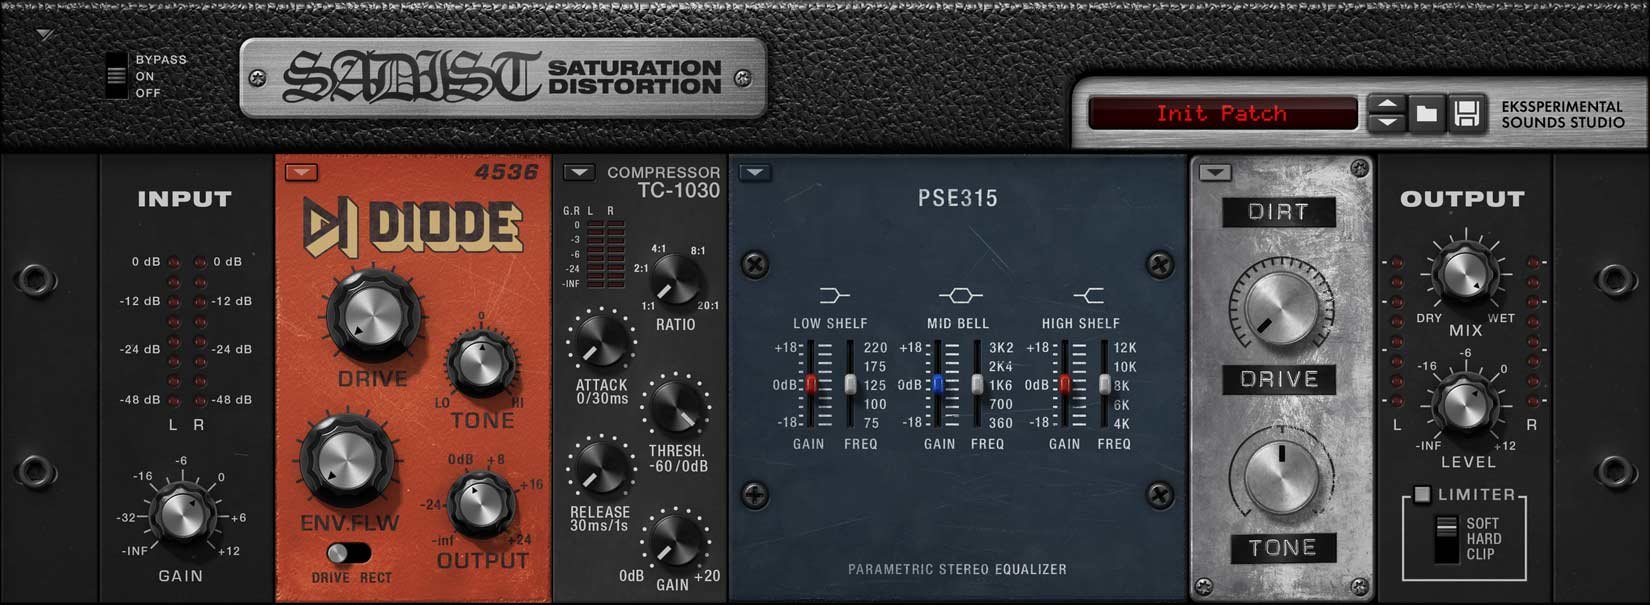This screenshot has width=1650, height=605.
Task: Click the compressor G.R meter display
Action: click(605, 254)
